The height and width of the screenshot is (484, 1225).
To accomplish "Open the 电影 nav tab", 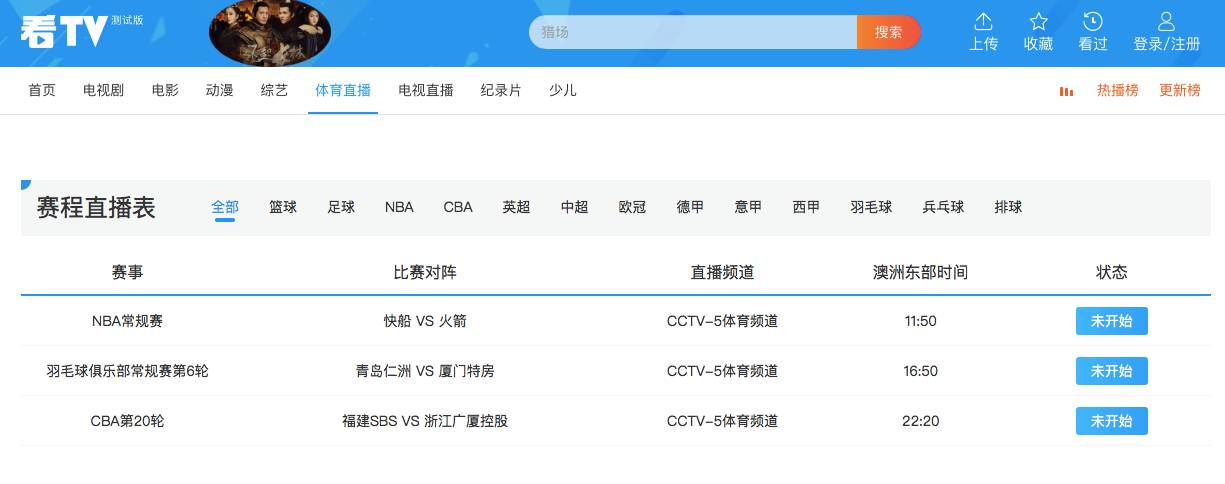I will coord(165,90).
